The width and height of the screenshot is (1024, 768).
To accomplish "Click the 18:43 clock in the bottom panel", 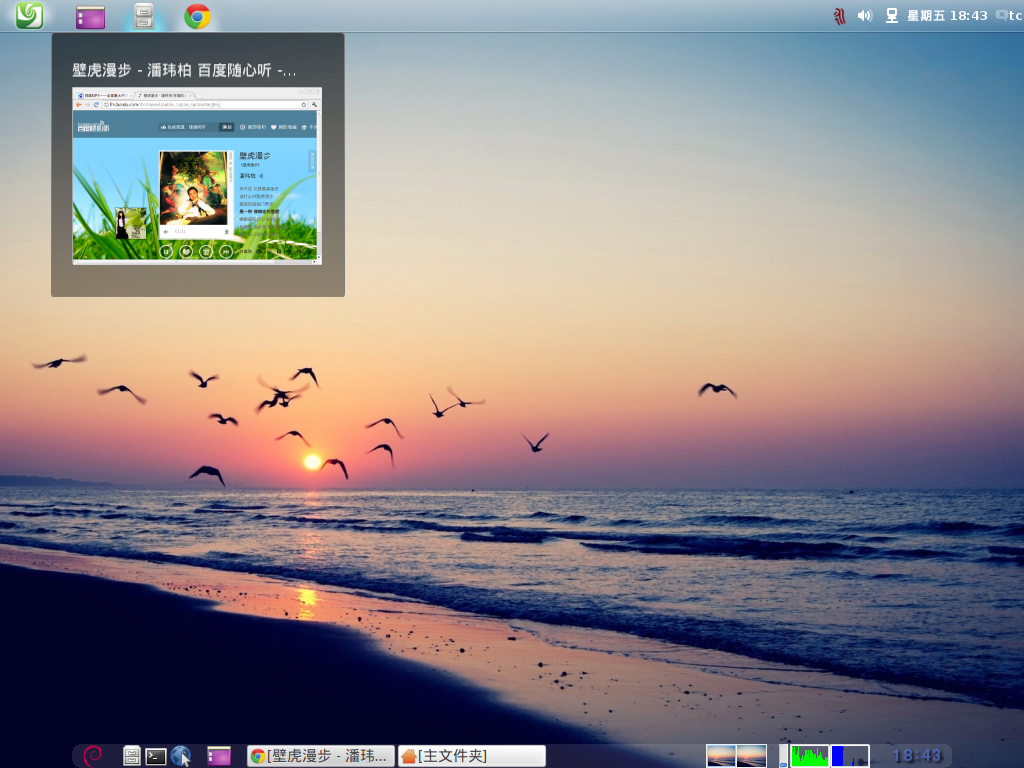I will point(917,756).
